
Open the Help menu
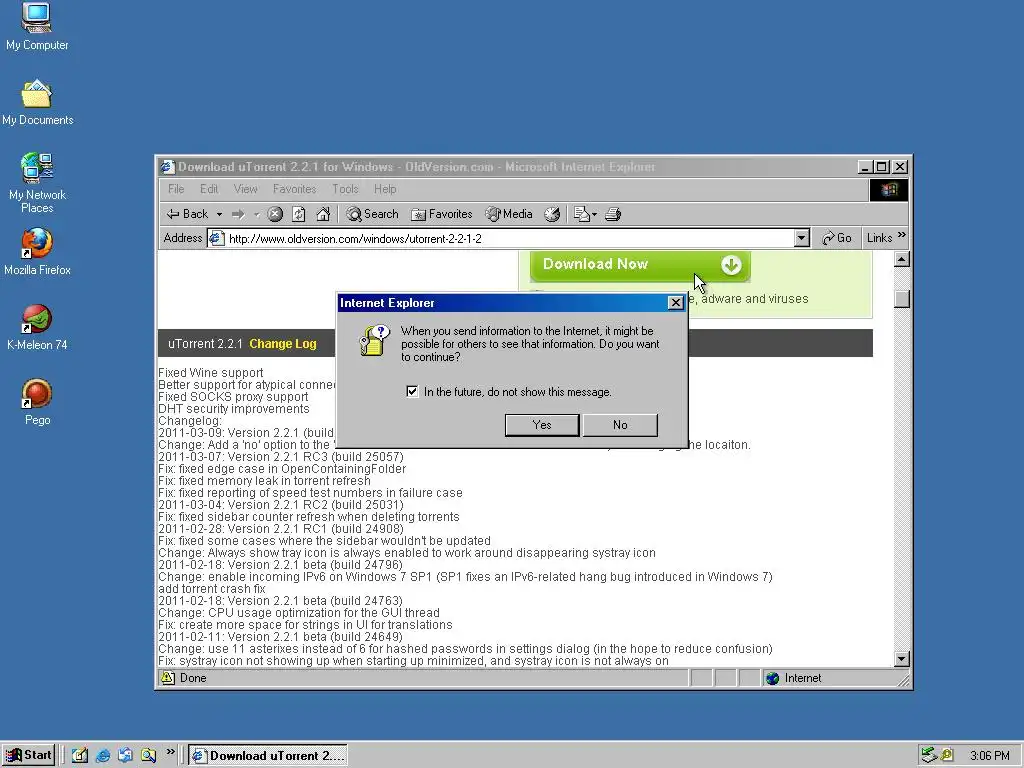[385, 189]
